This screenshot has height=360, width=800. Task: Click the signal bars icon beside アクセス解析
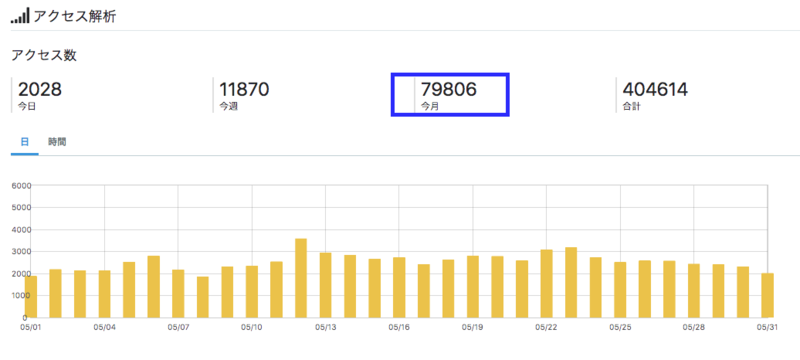click(20, 17)
